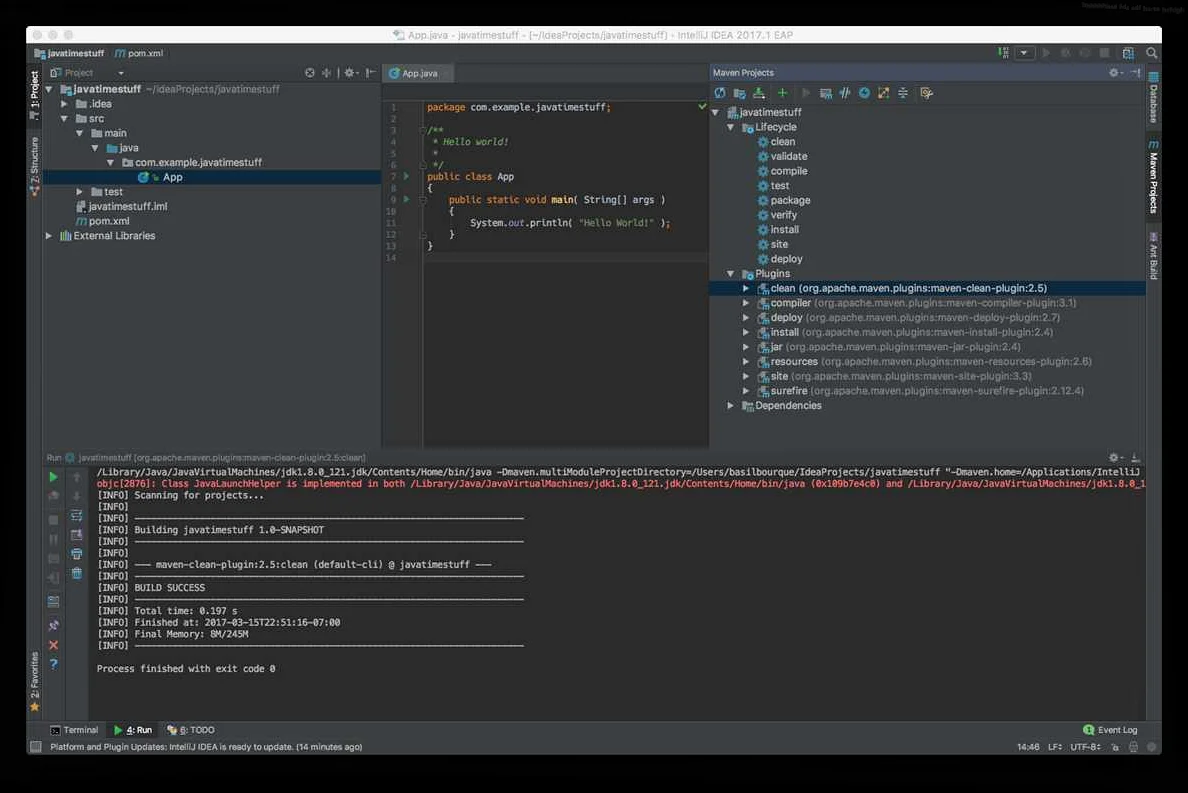The image size is (1188, 793).
Task: Toggle soft-wrap in the Run console
Action: click(76, 515)
